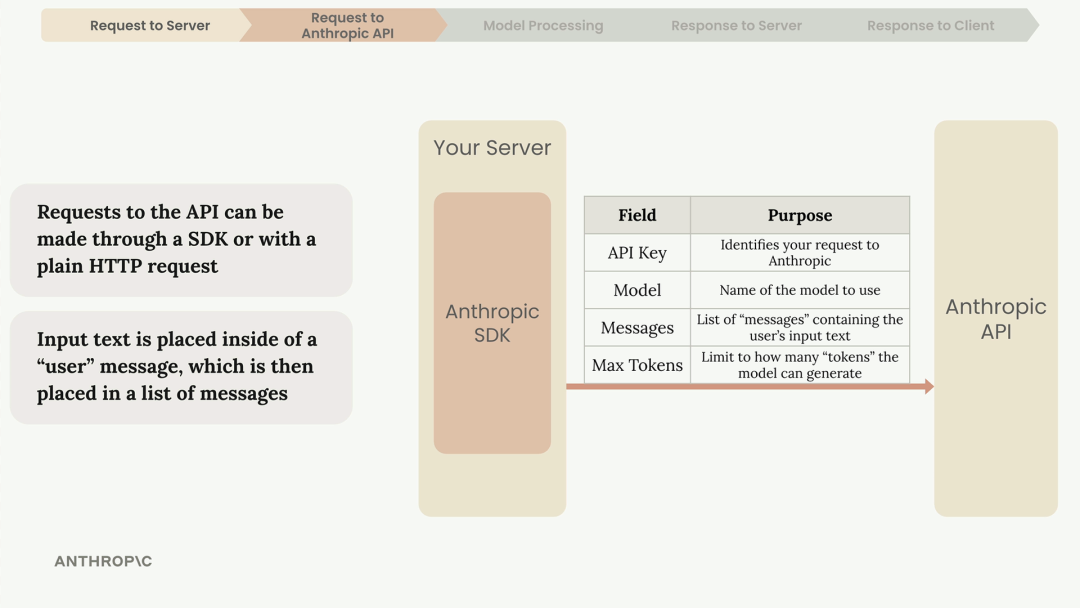Click the 'Limit to how many tokens' cell
The image size is (1080, 608).
point(800,365)
